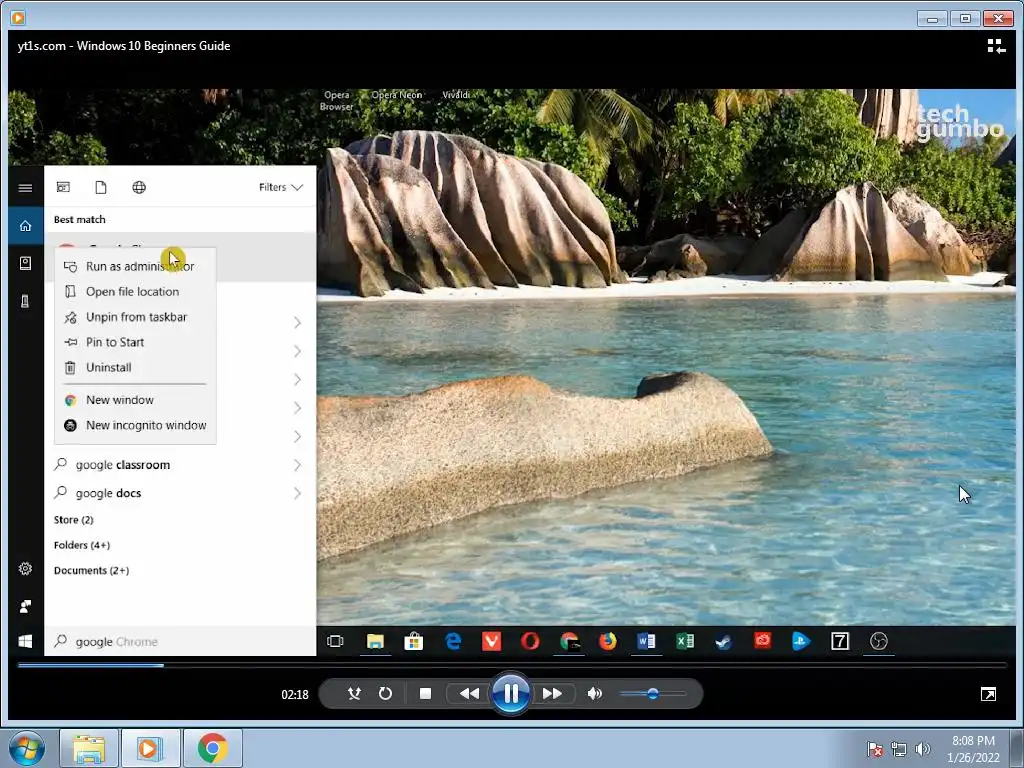Click the Windows 10 Start button in video
The height and width of the screenshot is (768, 1024).
click(x=25, y=641)
